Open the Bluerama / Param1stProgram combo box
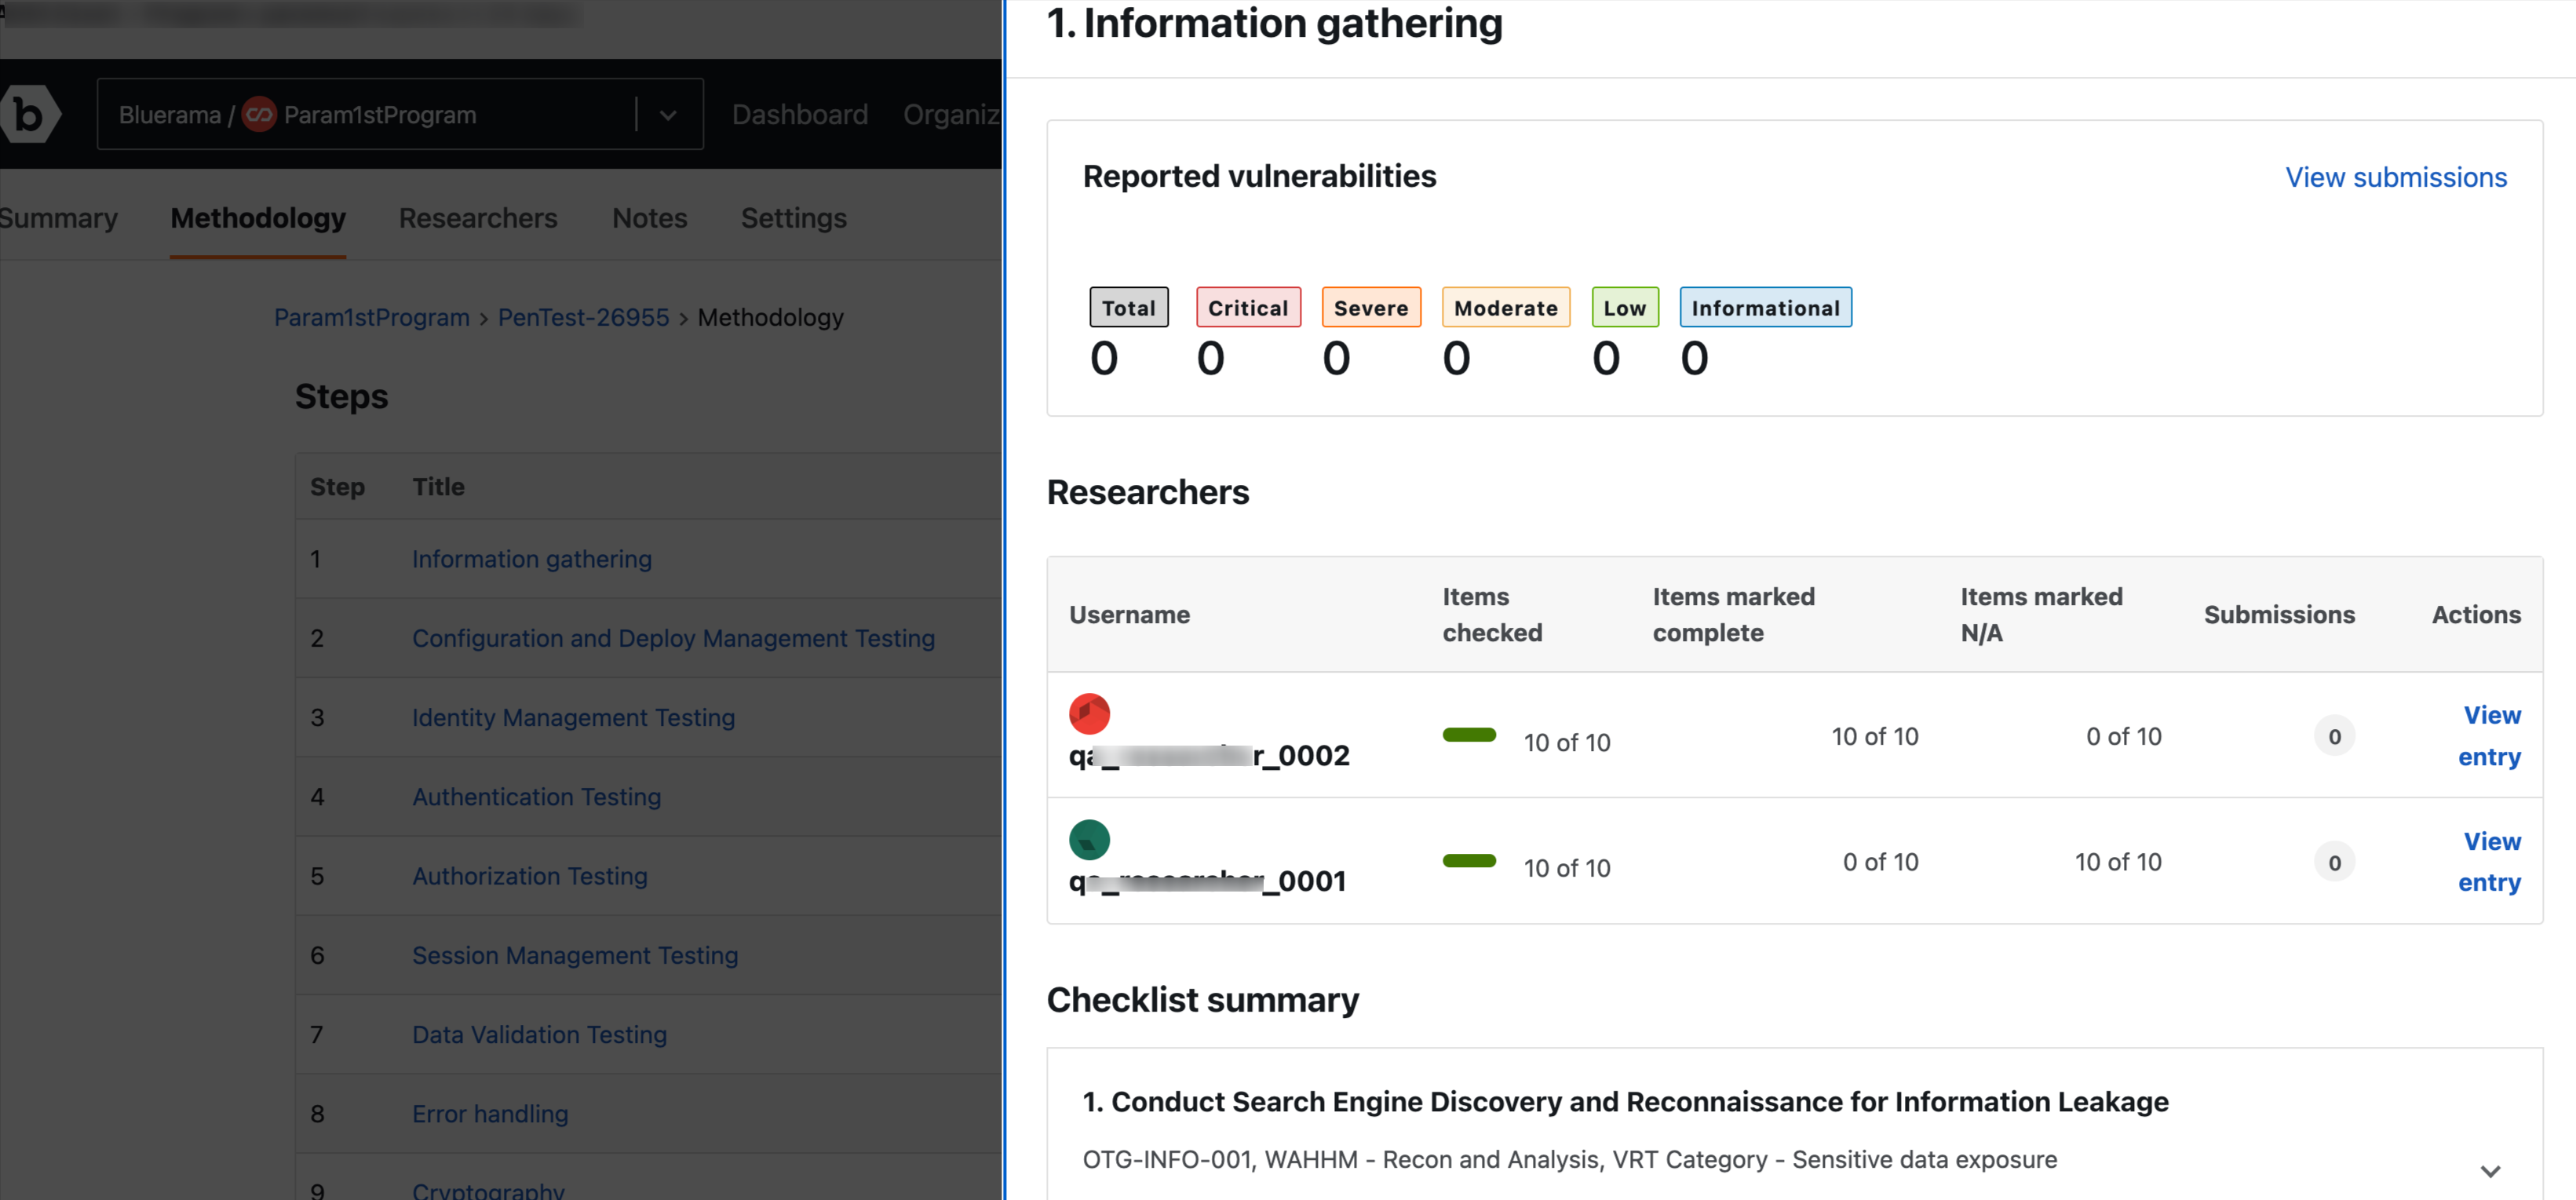 coord(400,114)
